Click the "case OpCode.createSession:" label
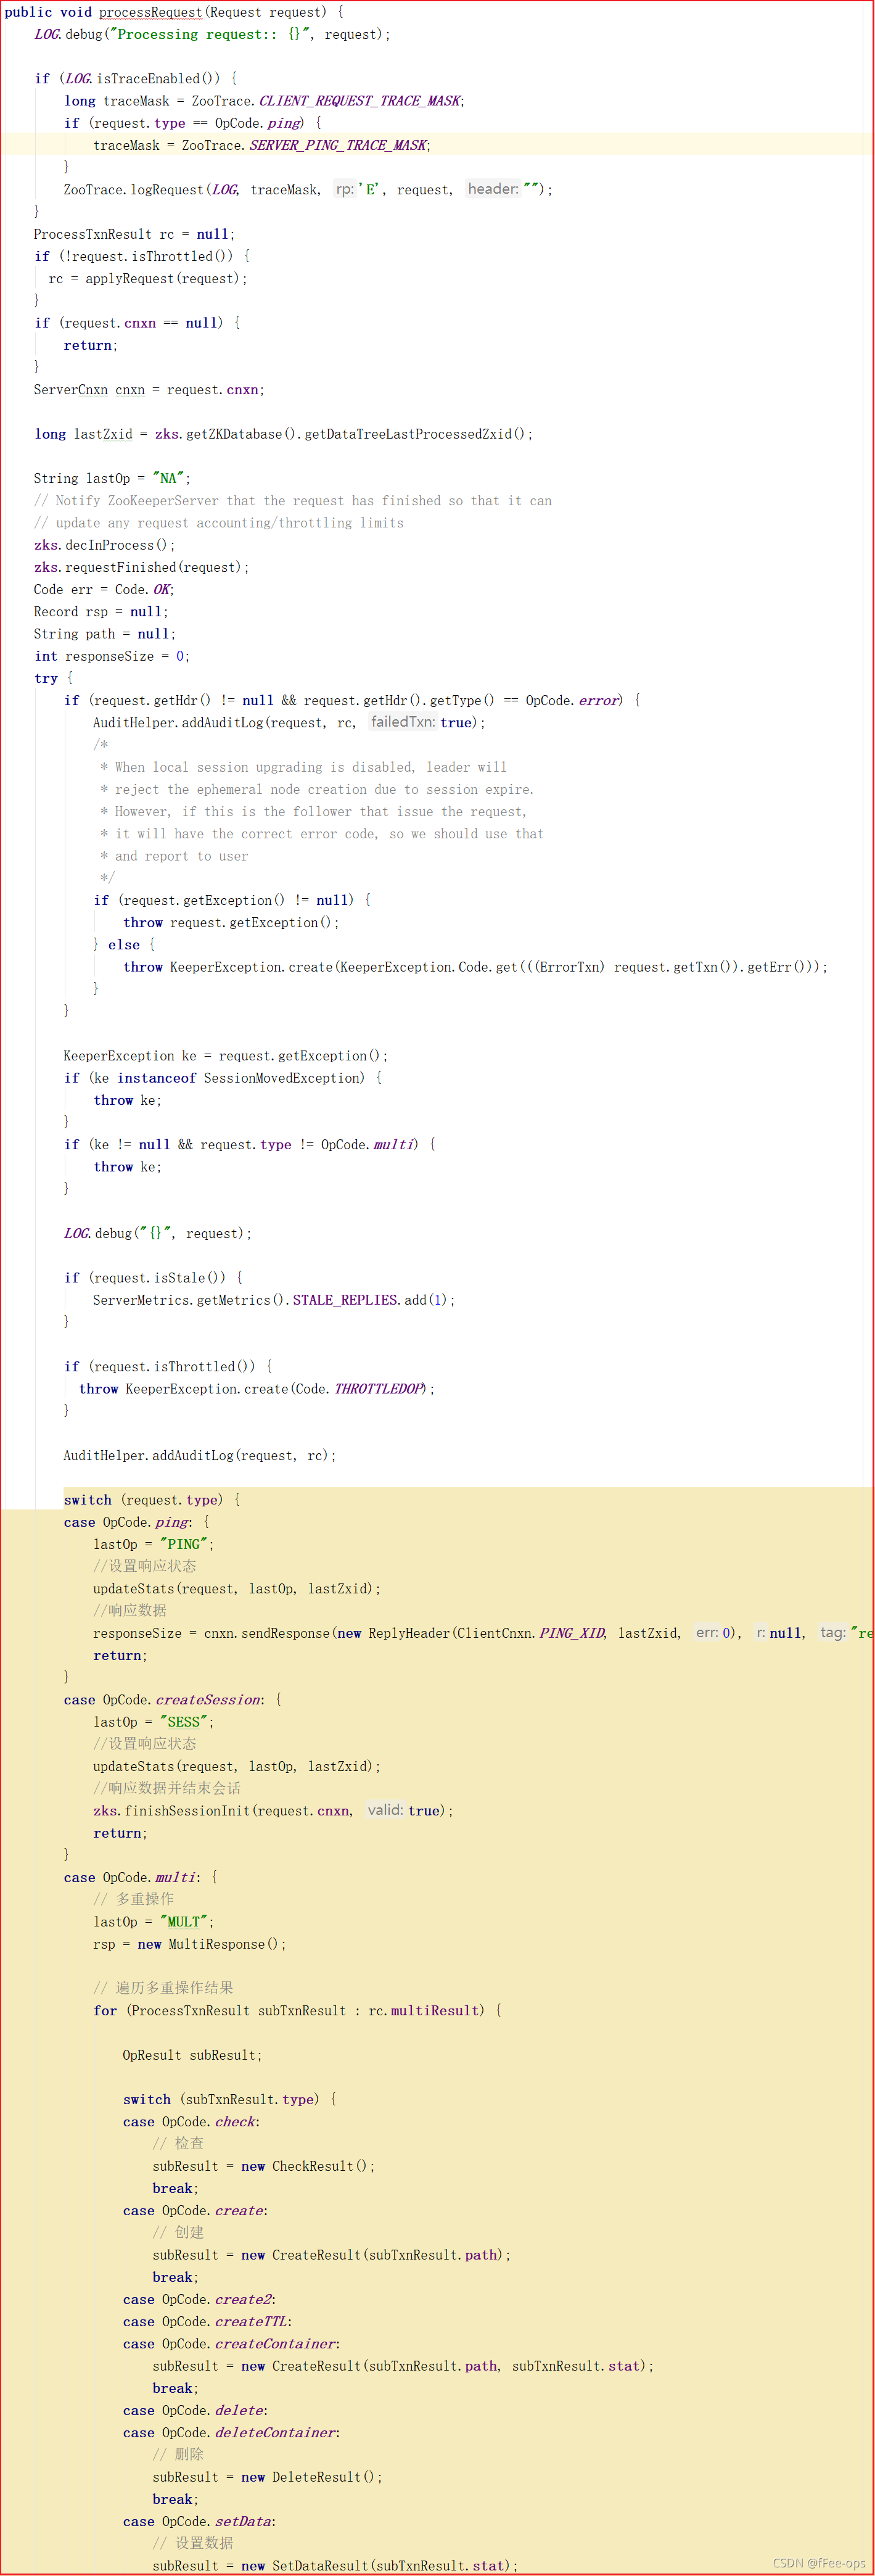The image size is (875, 2576). click(165, 1700)
